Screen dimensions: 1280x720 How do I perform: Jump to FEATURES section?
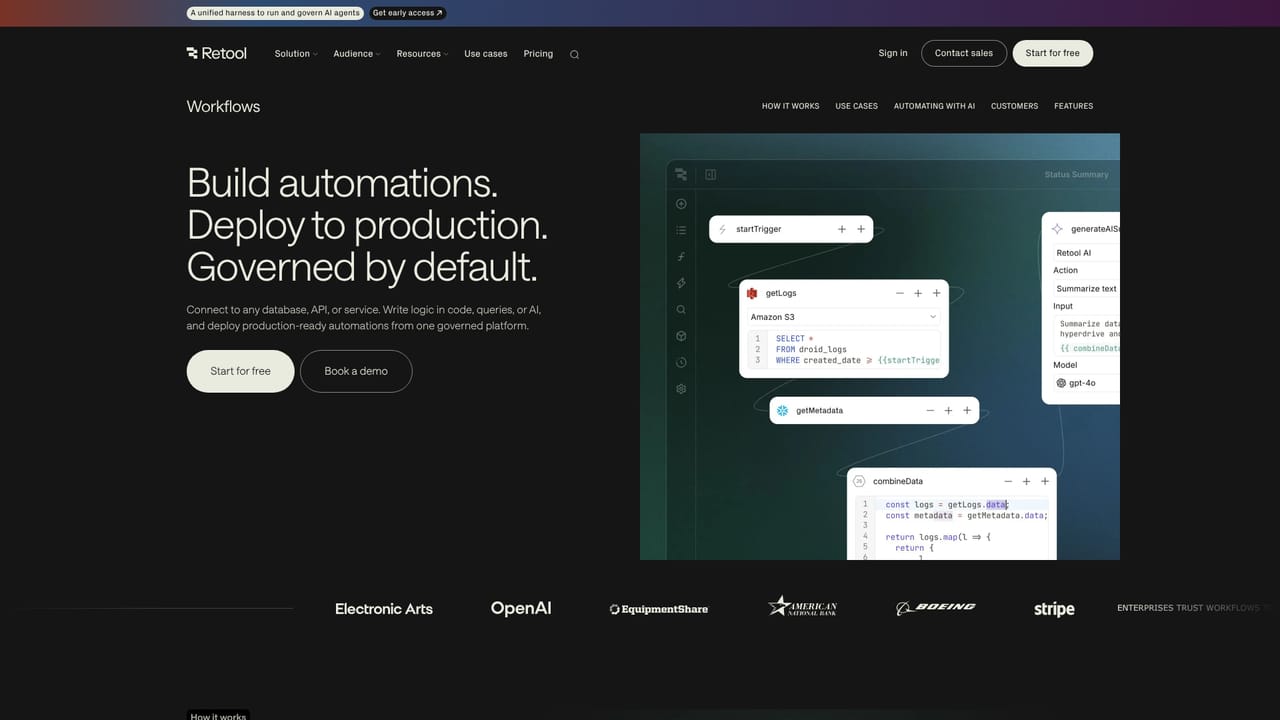pos(1073,106)
